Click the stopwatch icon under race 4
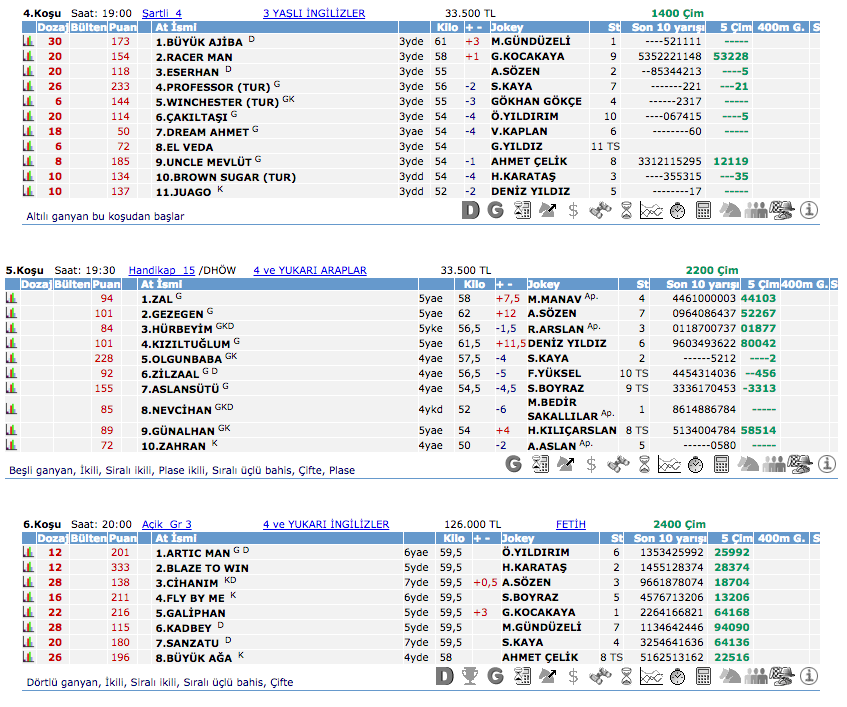The width and height of the screenshot is (847, 707). point(677,210)
